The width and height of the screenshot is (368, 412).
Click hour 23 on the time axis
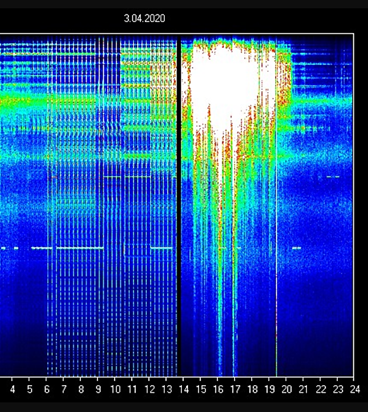[x=338, y=389]
